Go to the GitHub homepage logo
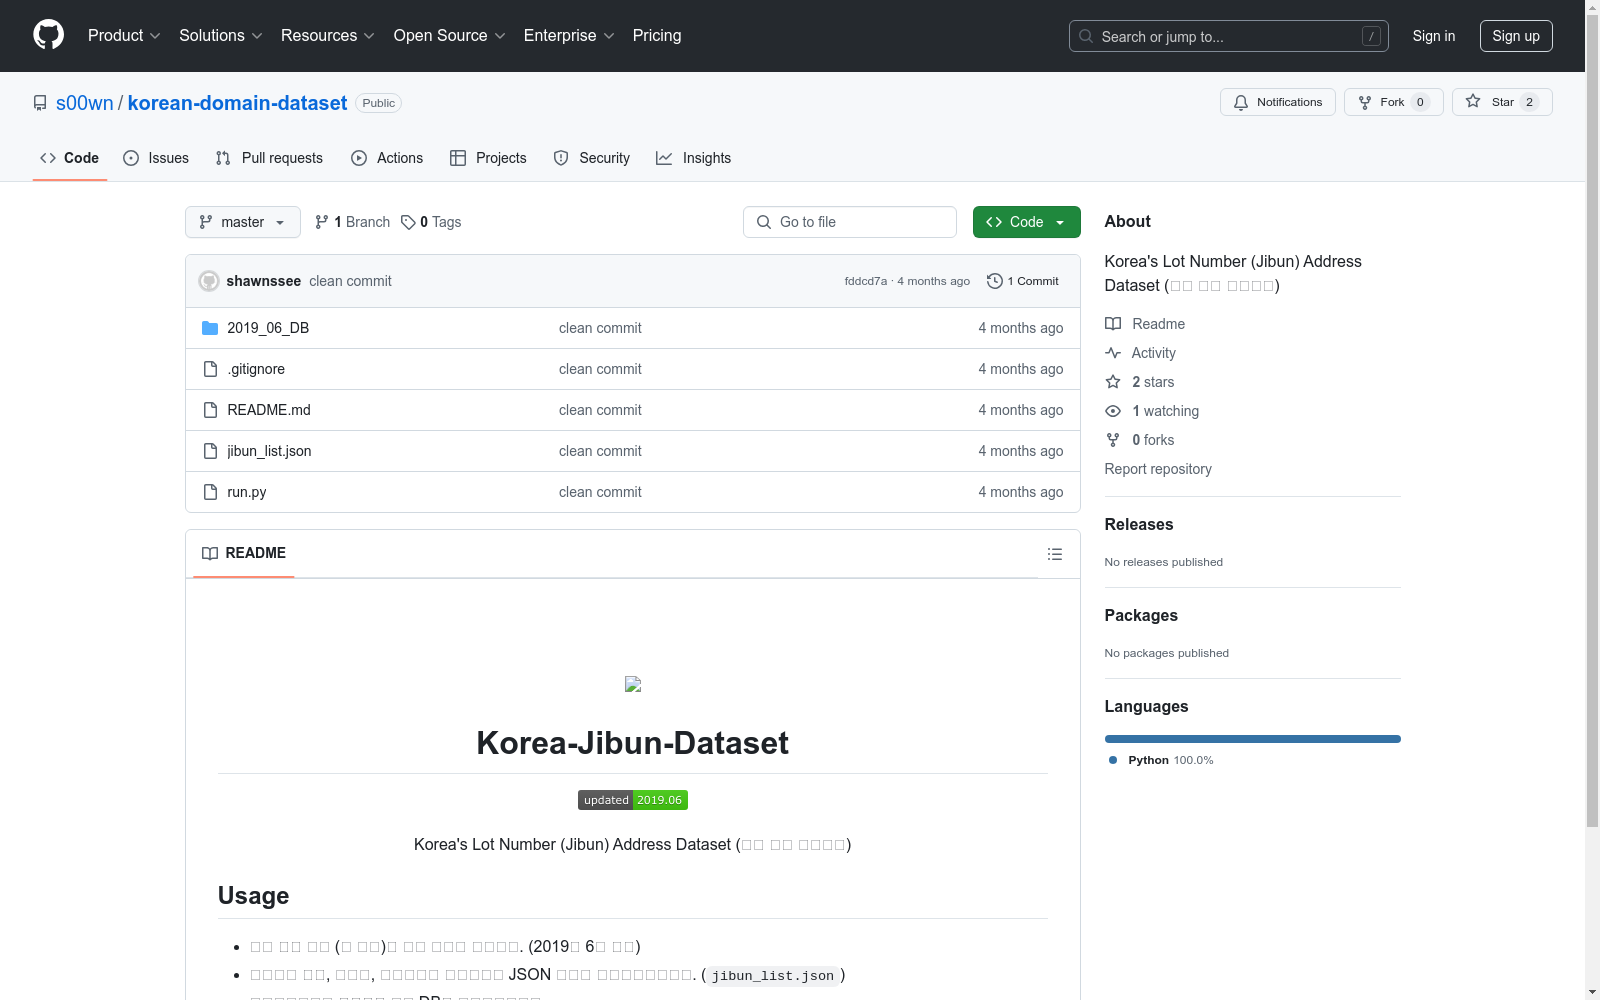This screenshot has width=1600, height=1000. tap(48, 35)
